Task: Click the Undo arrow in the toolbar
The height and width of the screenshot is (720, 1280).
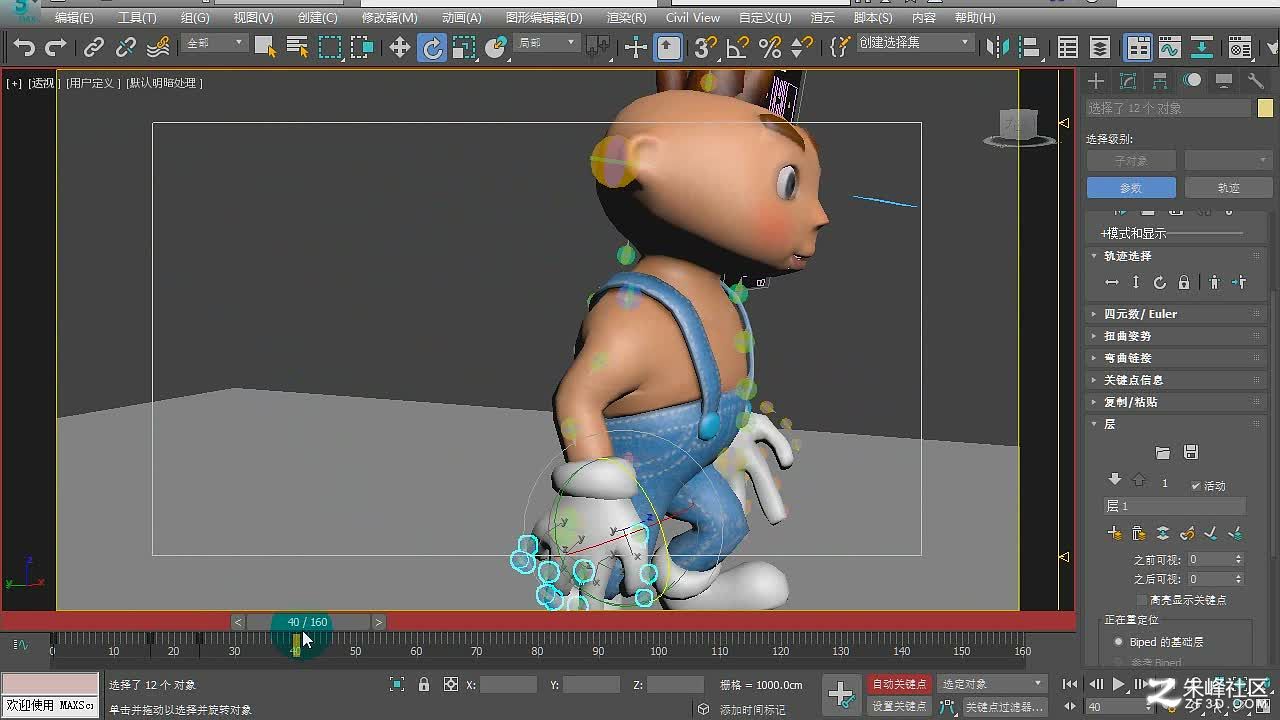Action: point(24,47)
